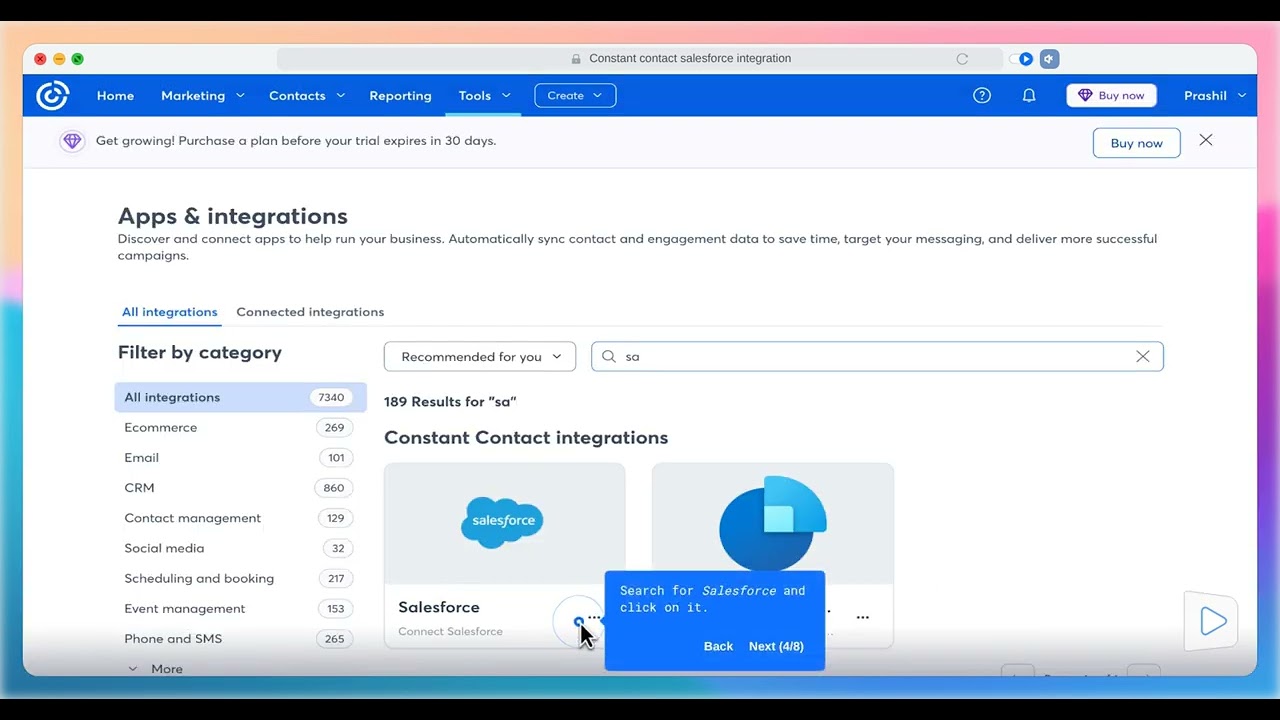Click the Salesforce cloud logo
Viewport: 1280px width, 720px height.
502,522
